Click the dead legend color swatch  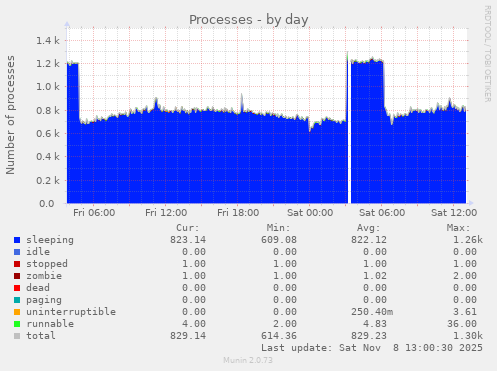[x=17, y=288]
